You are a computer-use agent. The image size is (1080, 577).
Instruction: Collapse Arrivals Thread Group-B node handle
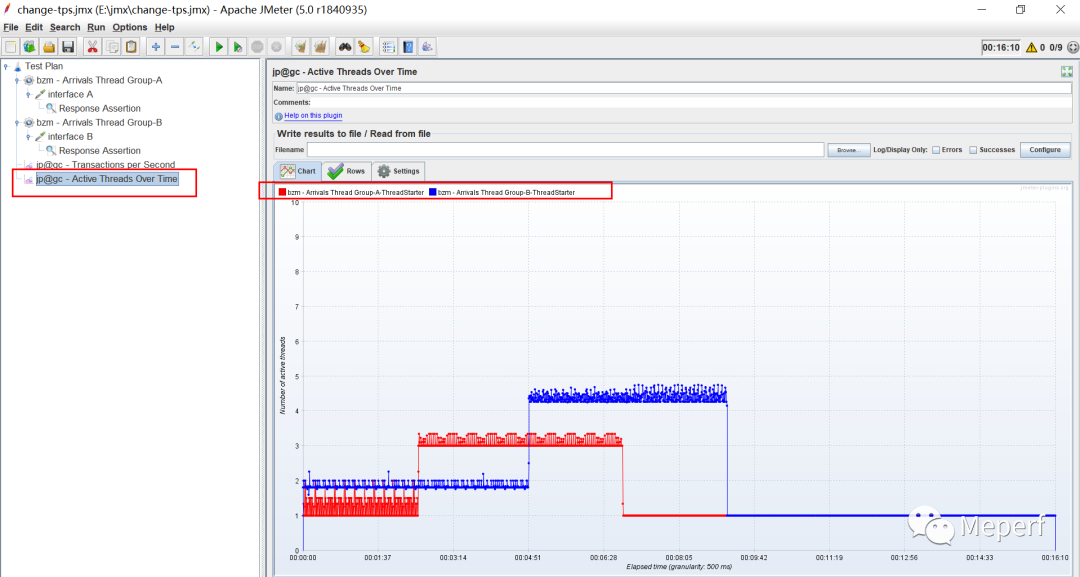pyautogui.click(x=17, y=123)
